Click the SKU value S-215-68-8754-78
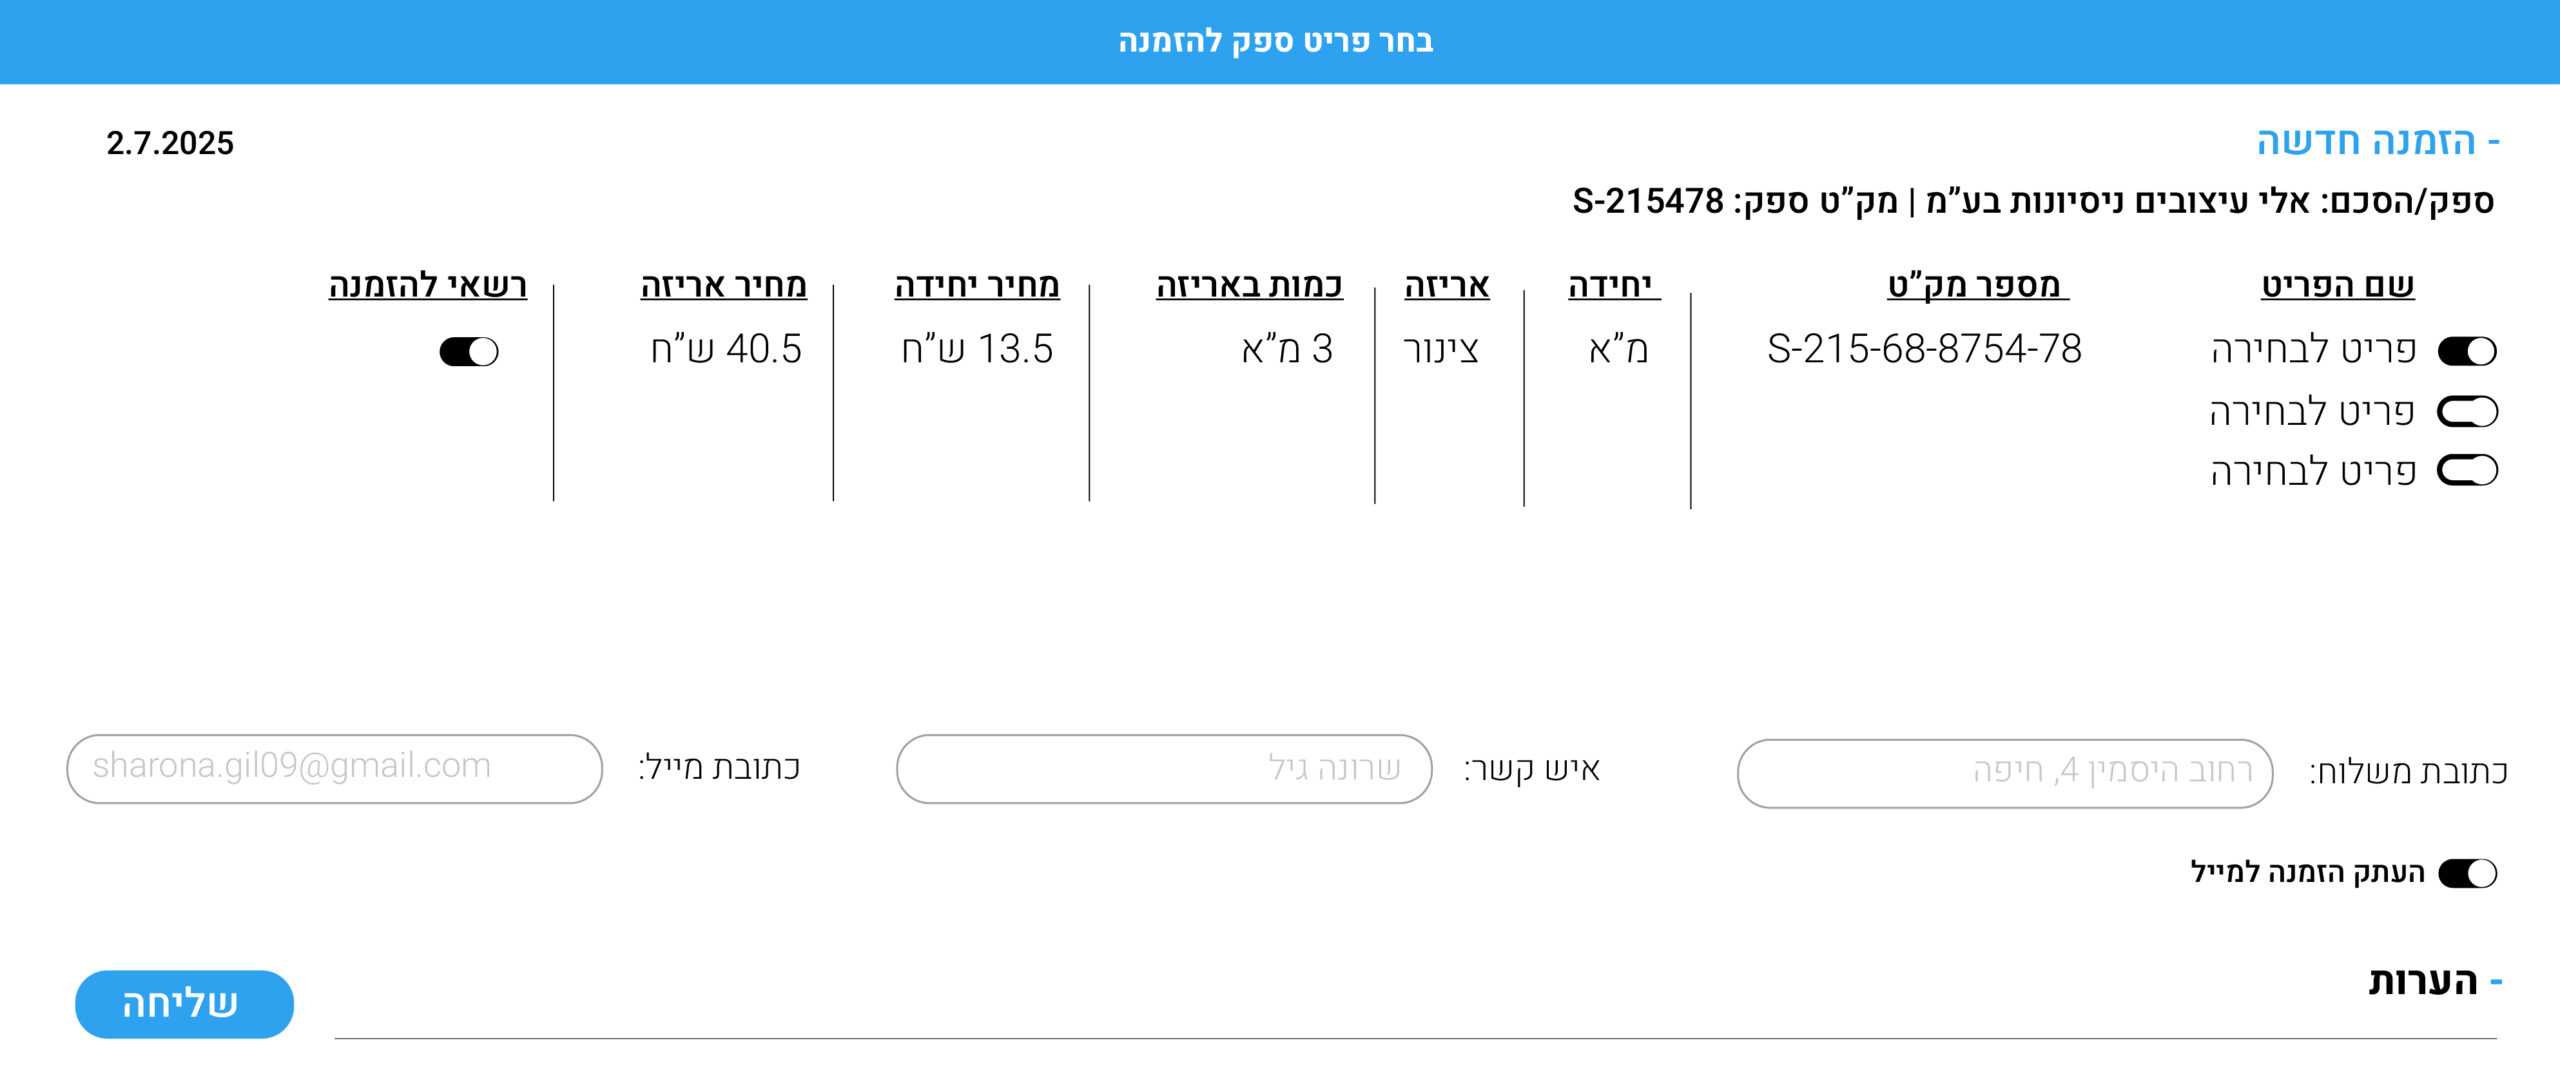Viewport: 2560px width, 1085px height. click(1924, 349)
